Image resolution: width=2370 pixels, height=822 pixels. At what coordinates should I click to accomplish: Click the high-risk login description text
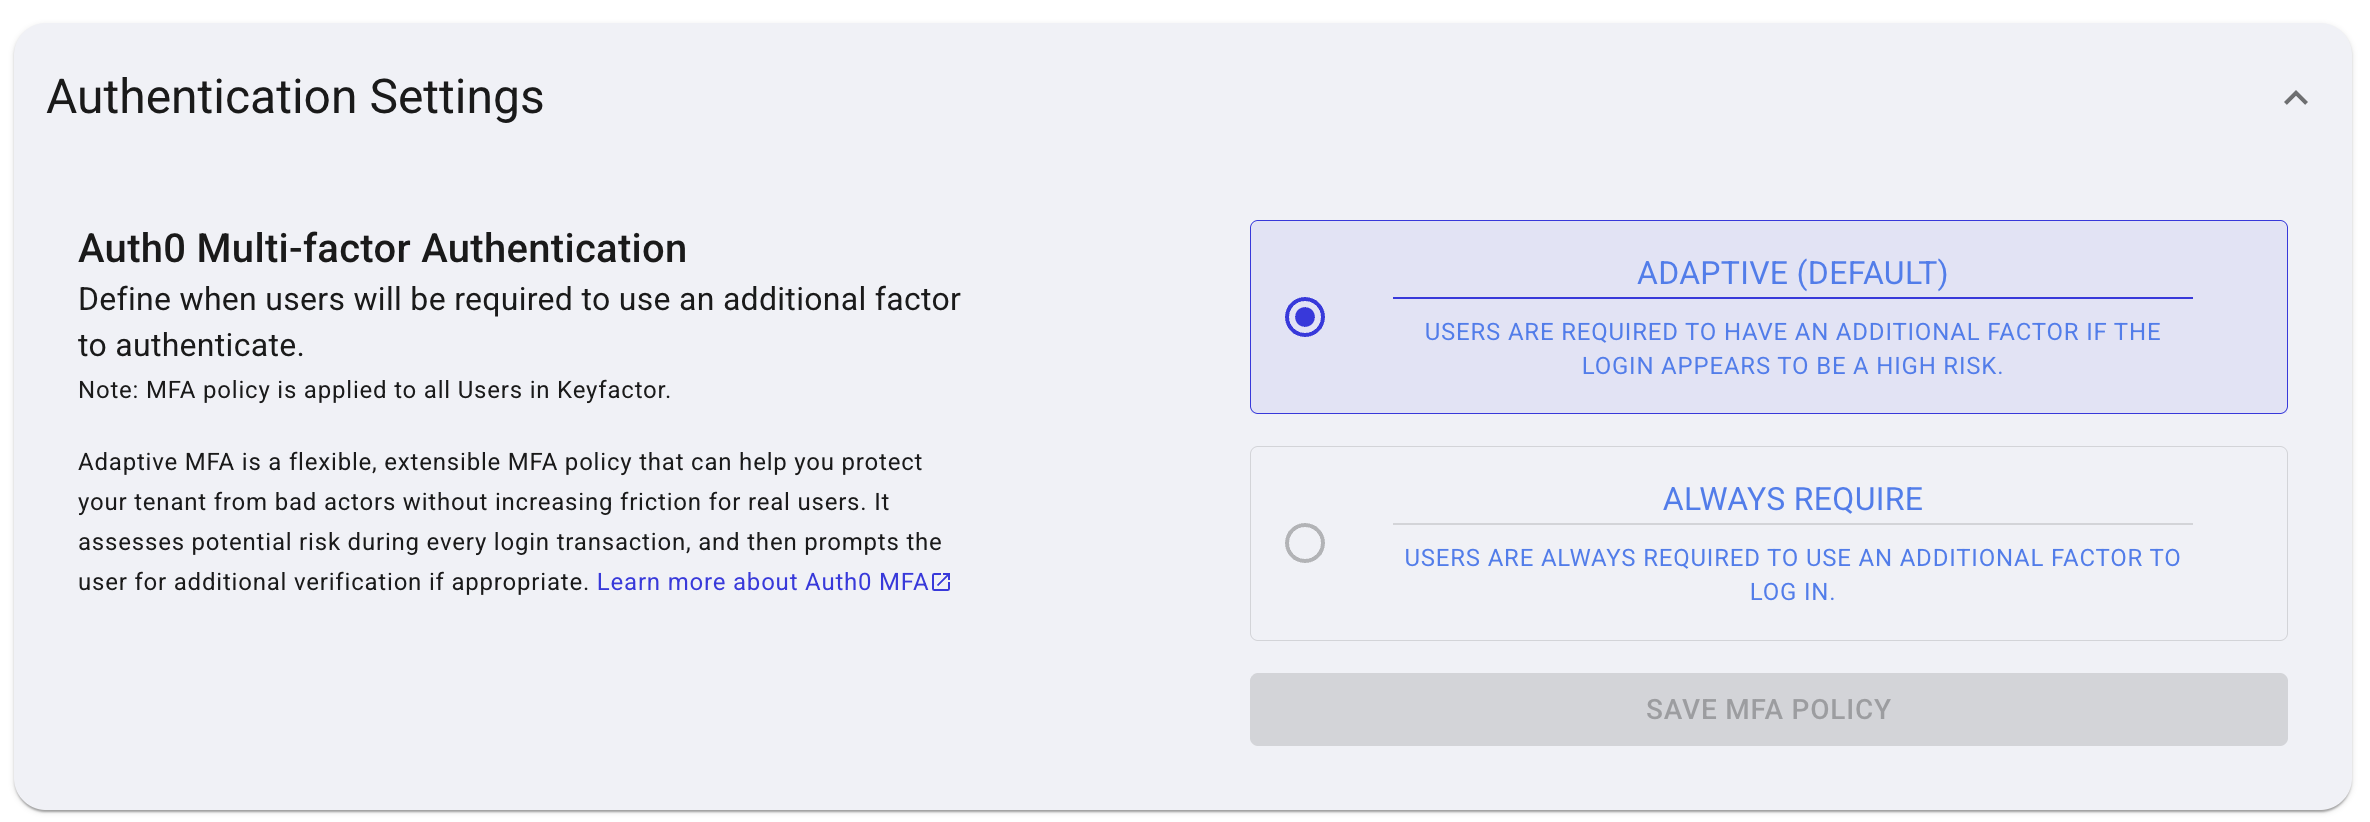(x=1792, y=349)
